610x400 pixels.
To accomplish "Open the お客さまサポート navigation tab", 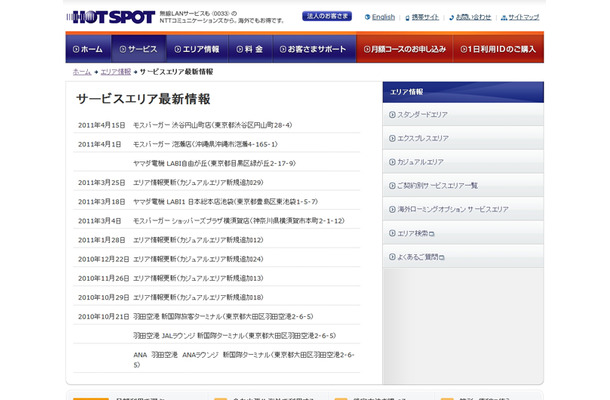I will coord(314,49).
